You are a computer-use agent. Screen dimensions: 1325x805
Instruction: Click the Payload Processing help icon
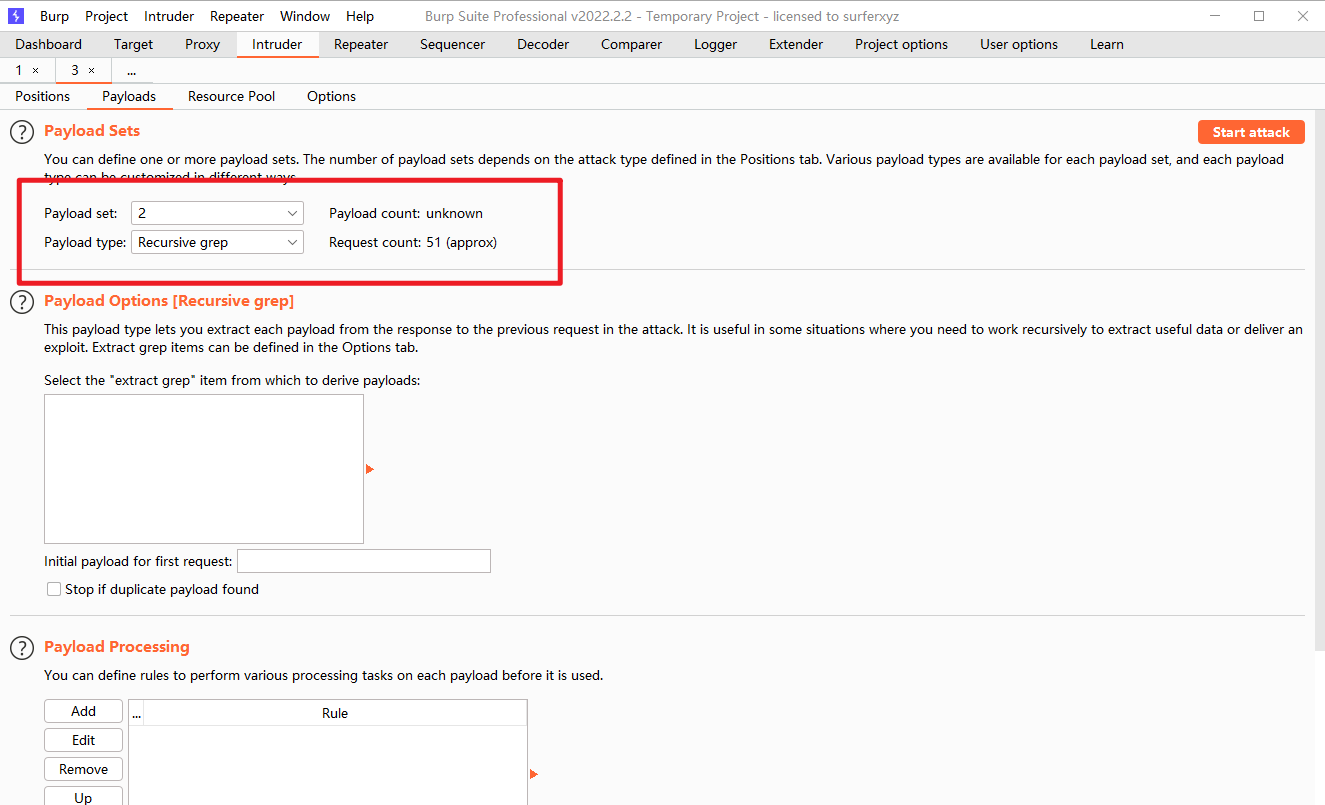(x=22, y=648)
